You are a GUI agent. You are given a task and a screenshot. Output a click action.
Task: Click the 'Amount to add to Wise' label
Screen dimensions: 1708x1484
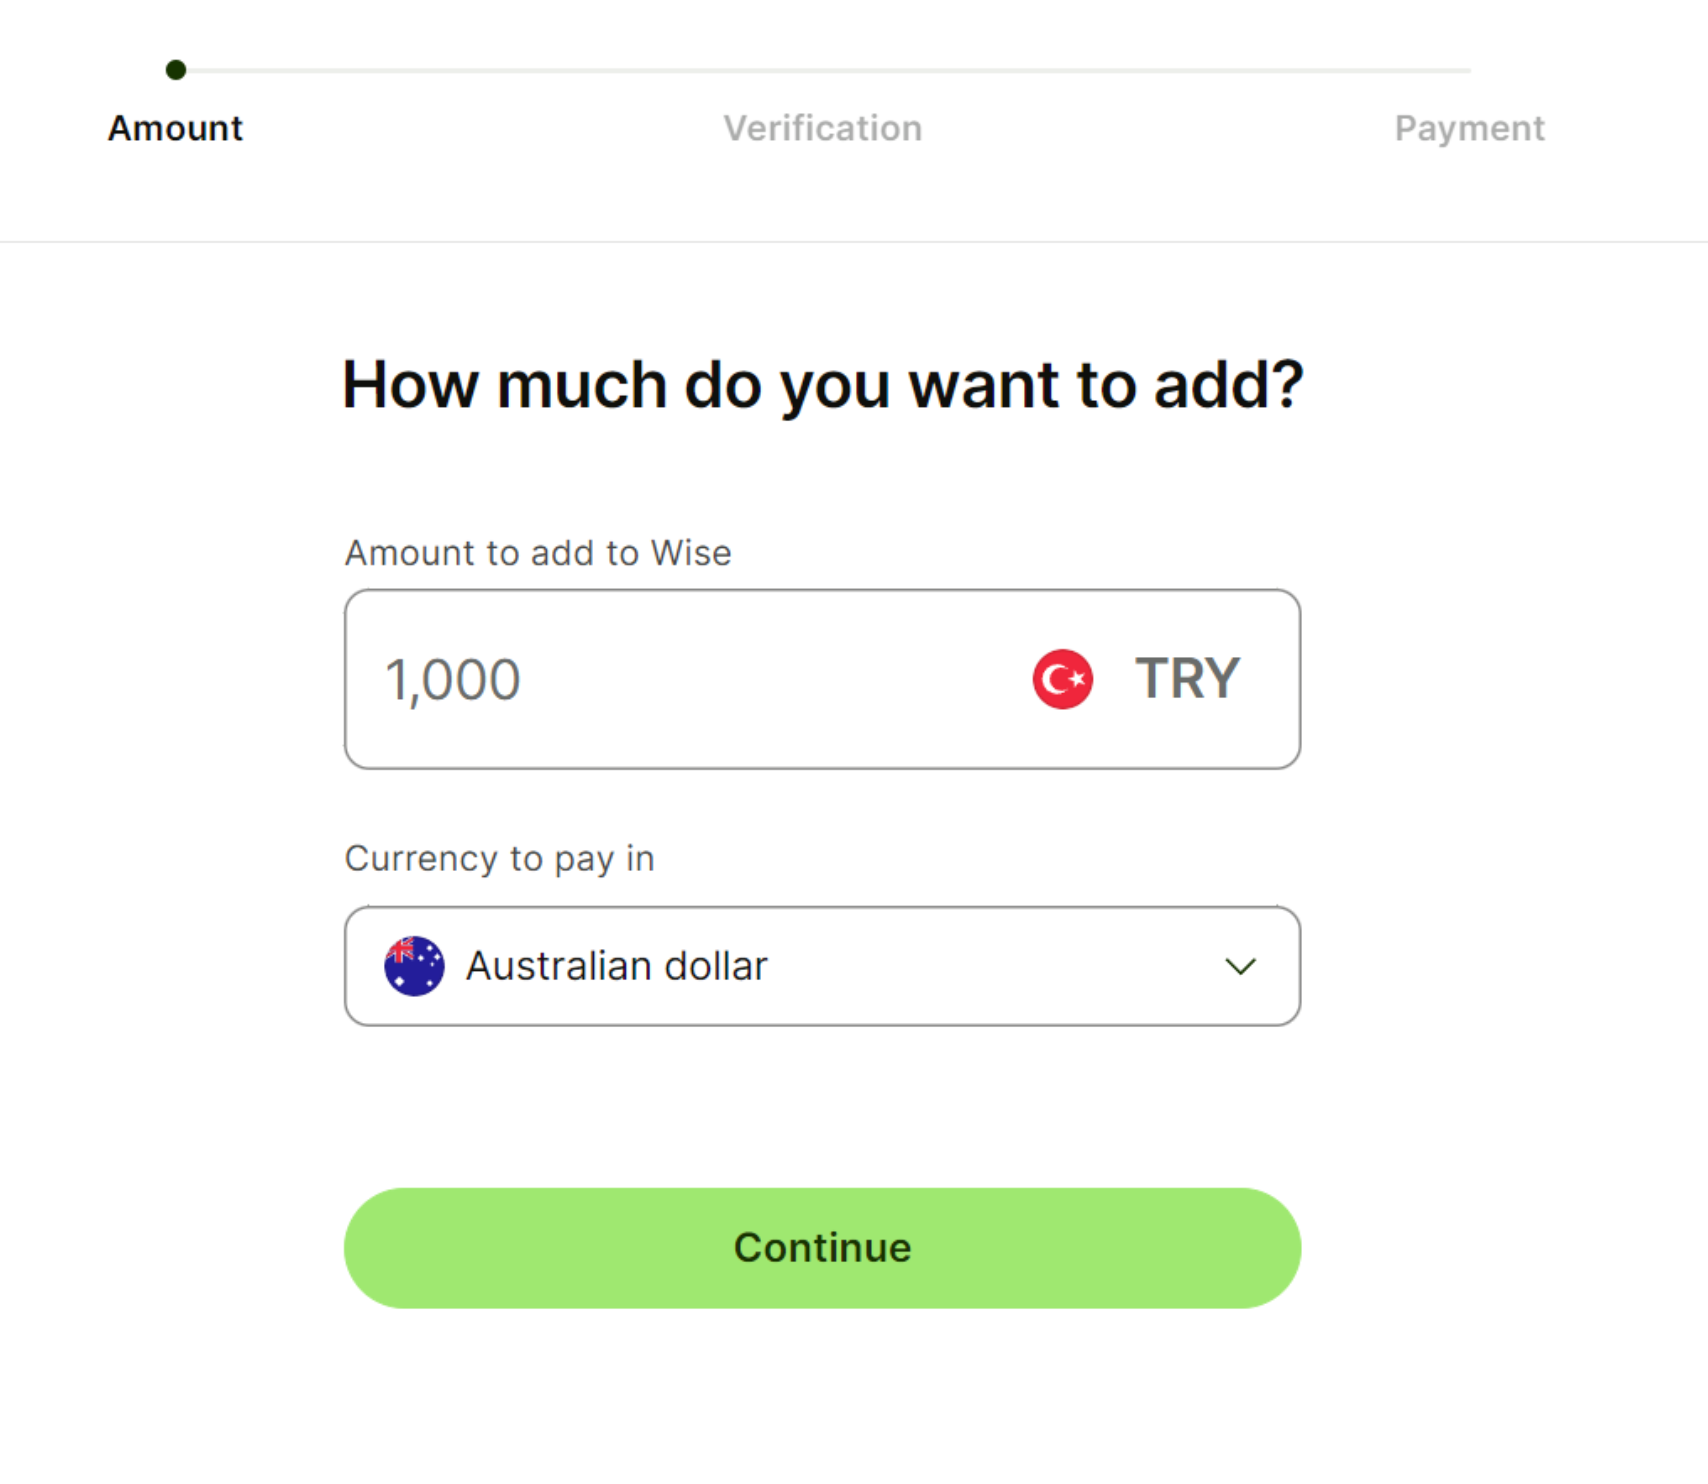(538, 553)
